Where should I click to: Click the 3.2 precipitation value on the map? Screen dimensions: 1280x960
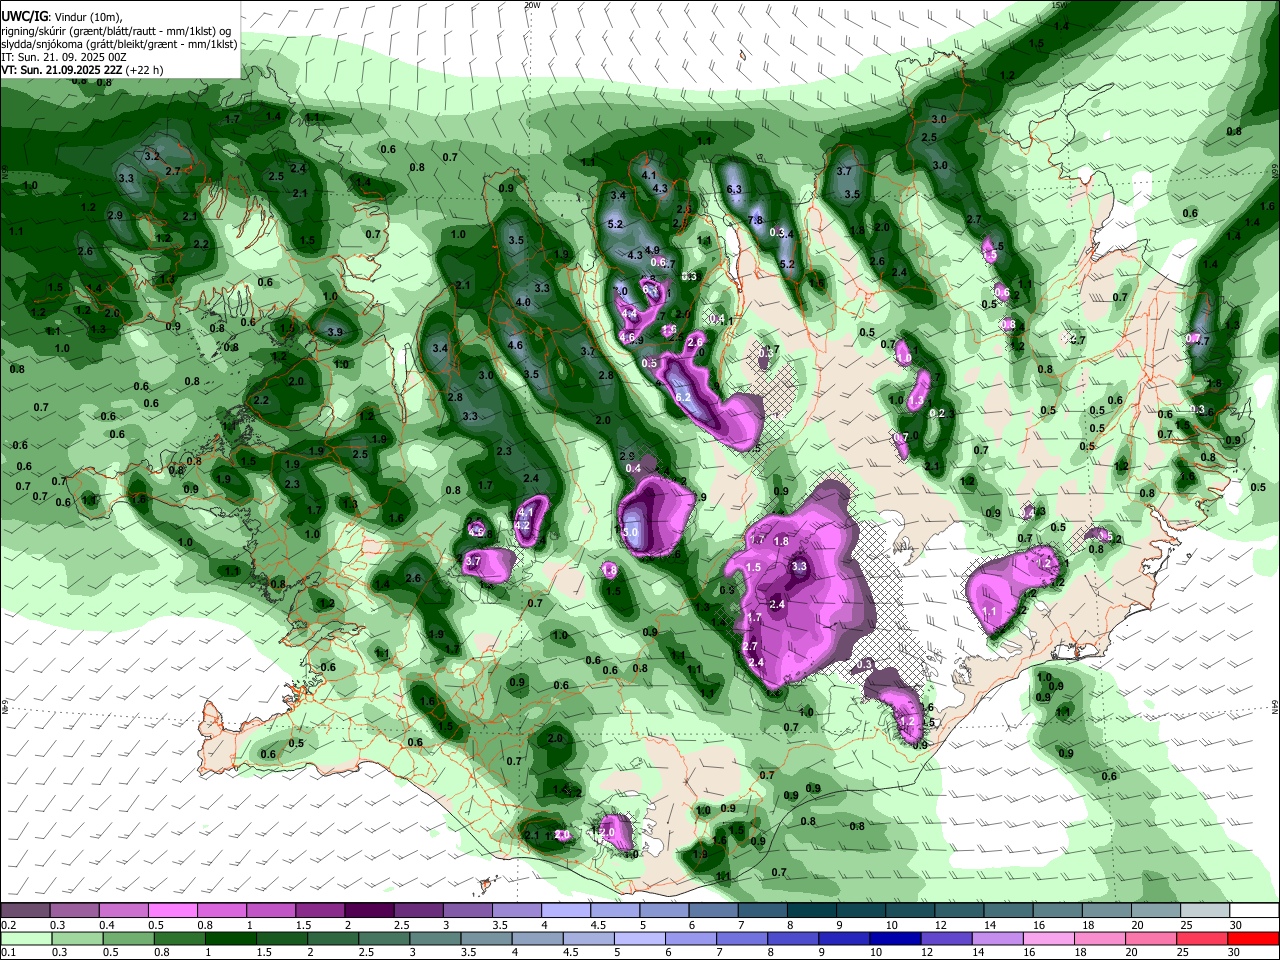[152, 156]
